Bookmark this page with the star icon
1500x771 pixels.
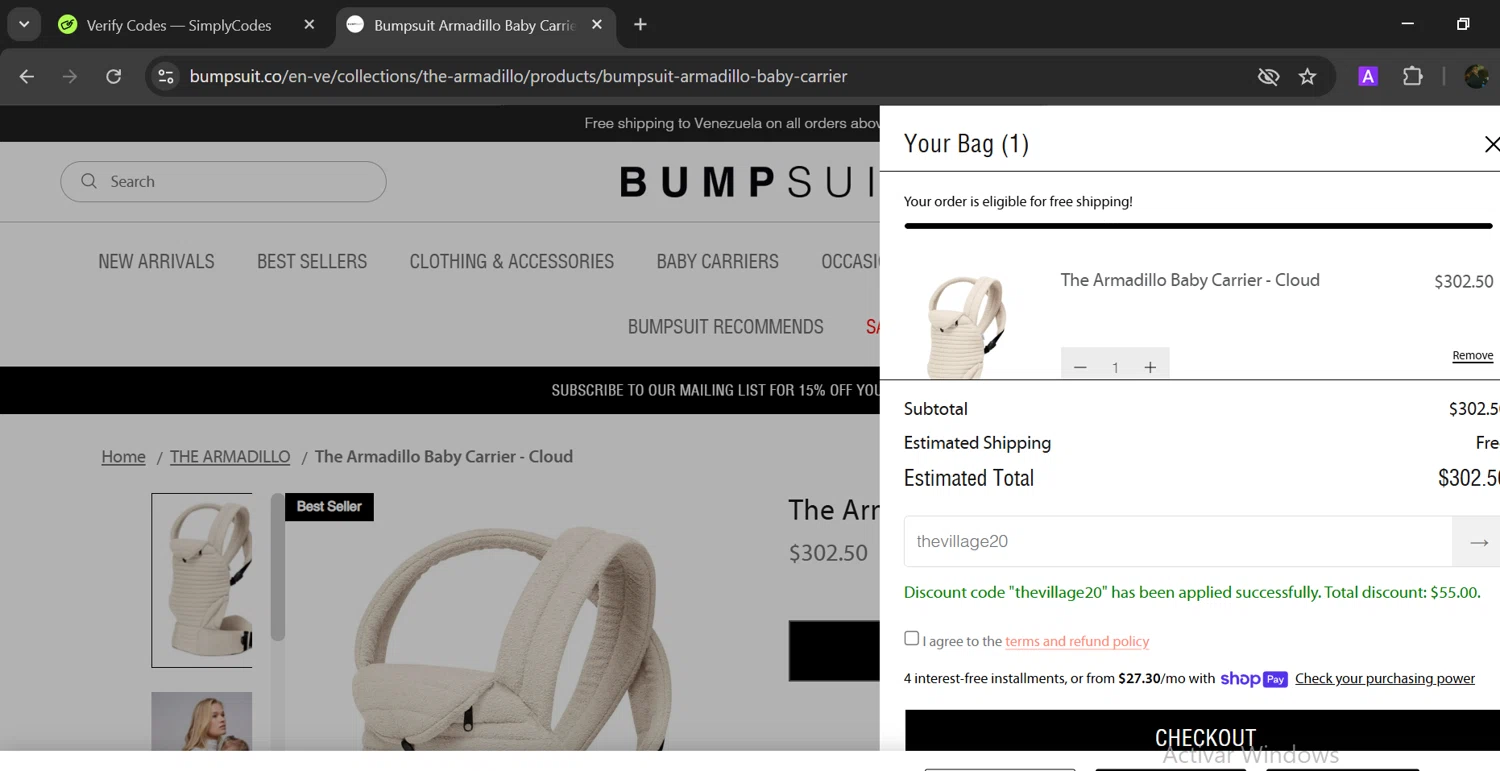(1307, 76)
